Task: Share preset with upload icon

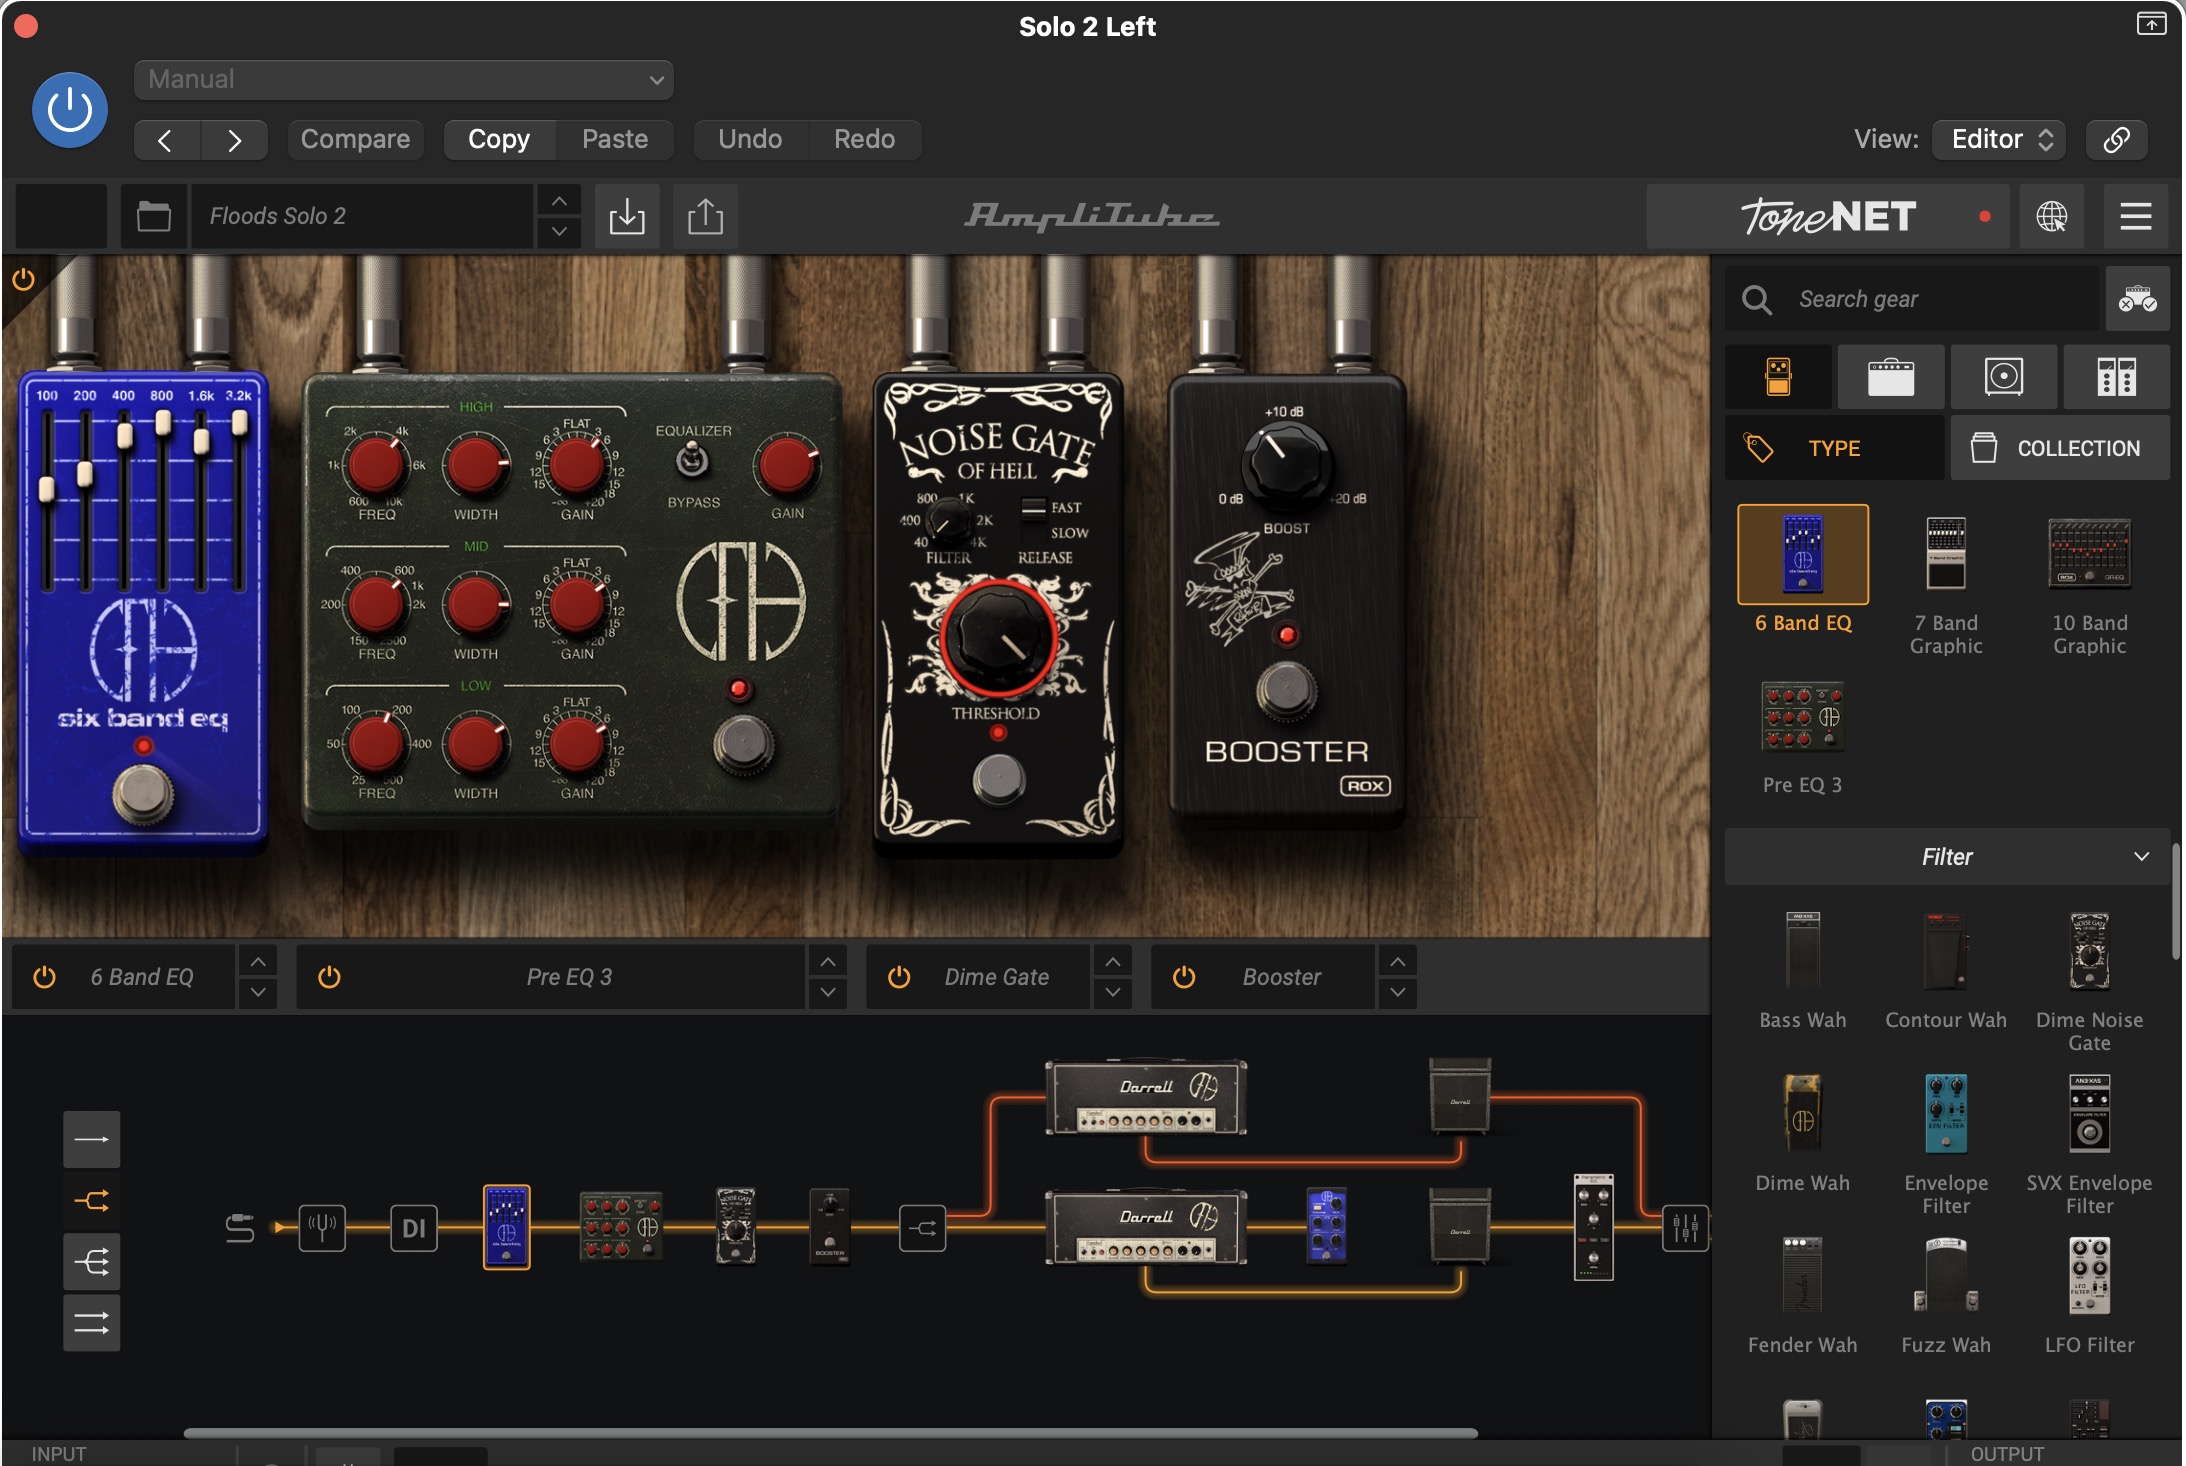Action: [705, 216]
